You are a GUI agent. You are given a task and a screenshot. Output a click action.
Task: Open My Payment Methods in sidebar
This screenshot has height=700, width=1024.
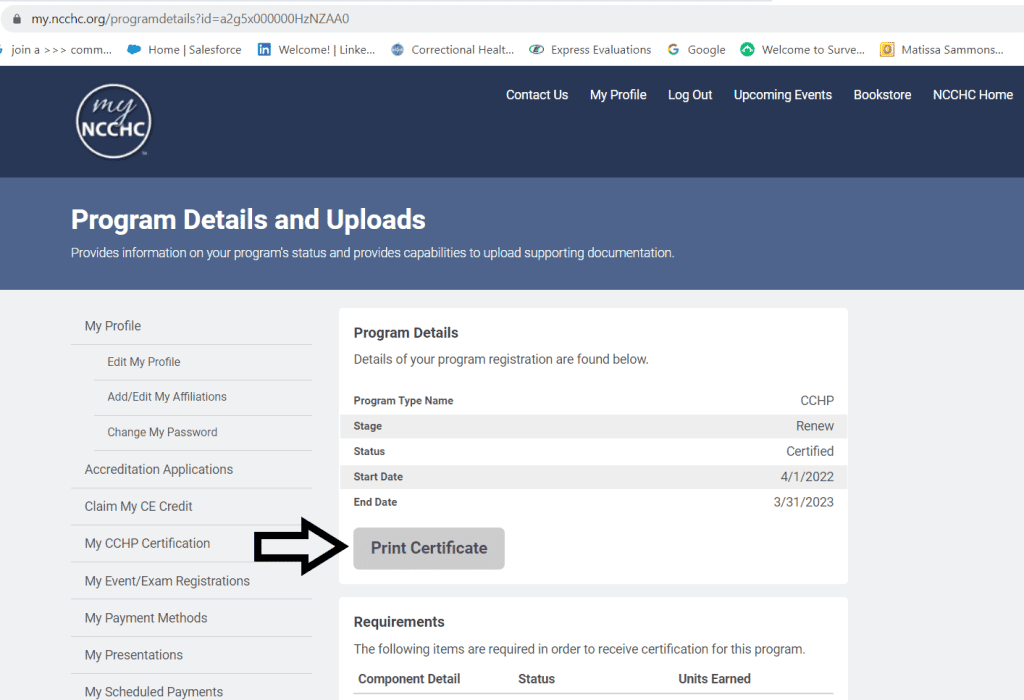point(146,618)
